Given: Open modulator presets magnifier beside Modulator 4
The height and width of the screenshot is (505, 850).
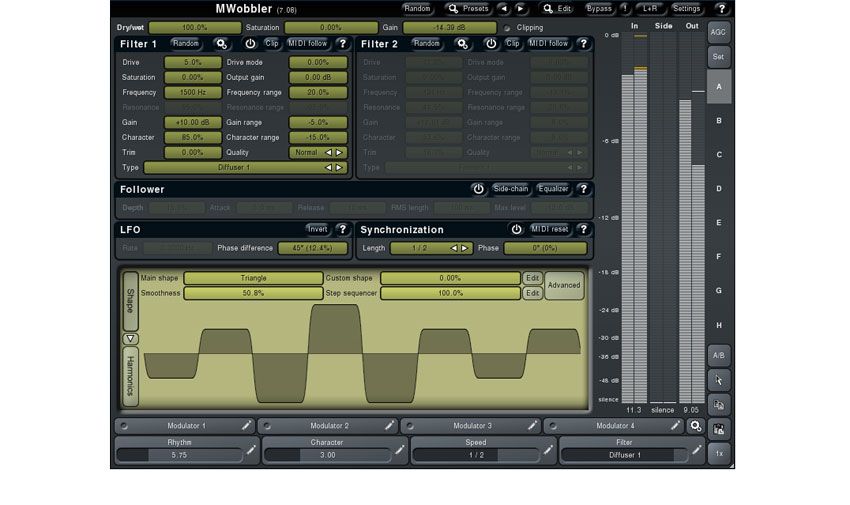Looking at the screenshot, I should pyautogui.click(x=696, y=426).
